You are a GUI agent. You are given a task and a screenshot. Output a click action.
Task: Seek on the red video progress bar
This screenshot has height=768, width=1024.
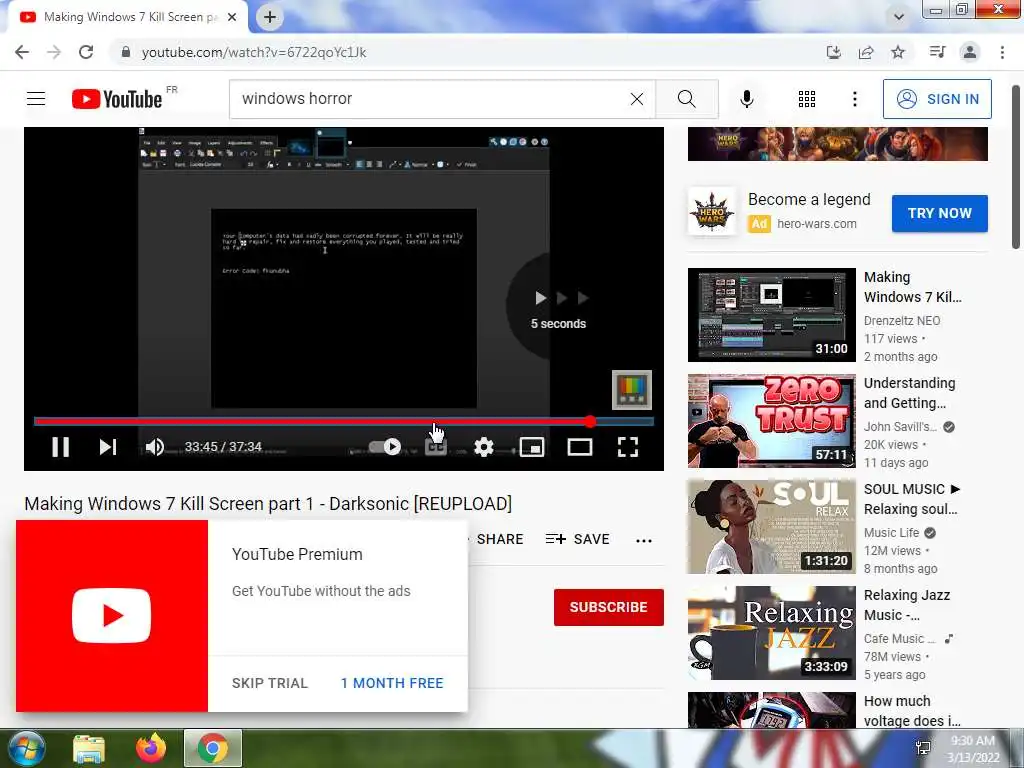(x=344, y=422)
